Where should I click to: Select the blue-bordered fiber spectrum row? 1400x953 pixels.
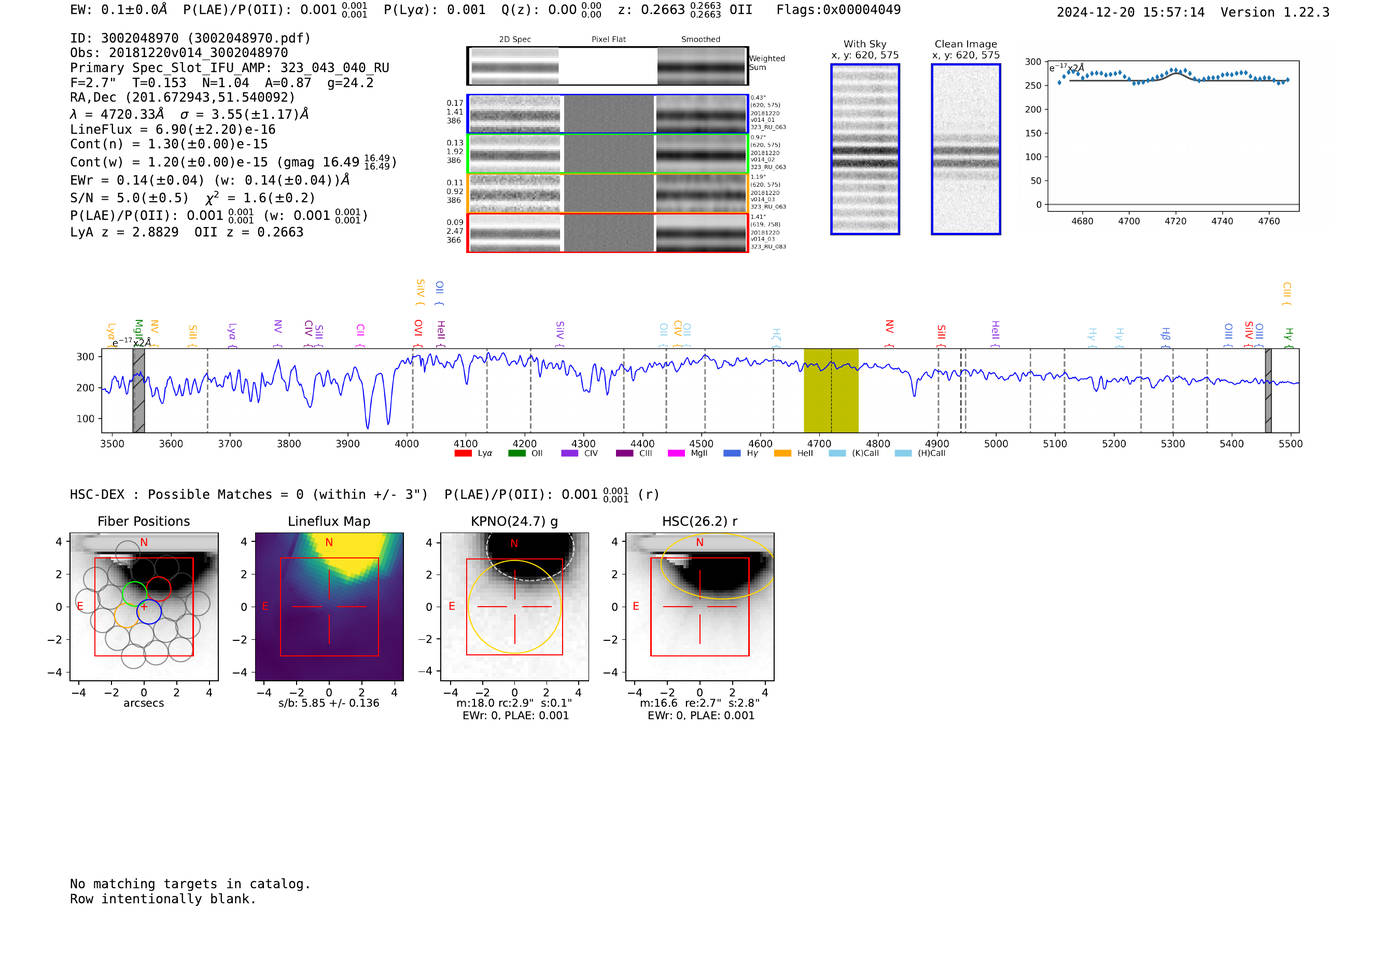[x=607, y=114]
